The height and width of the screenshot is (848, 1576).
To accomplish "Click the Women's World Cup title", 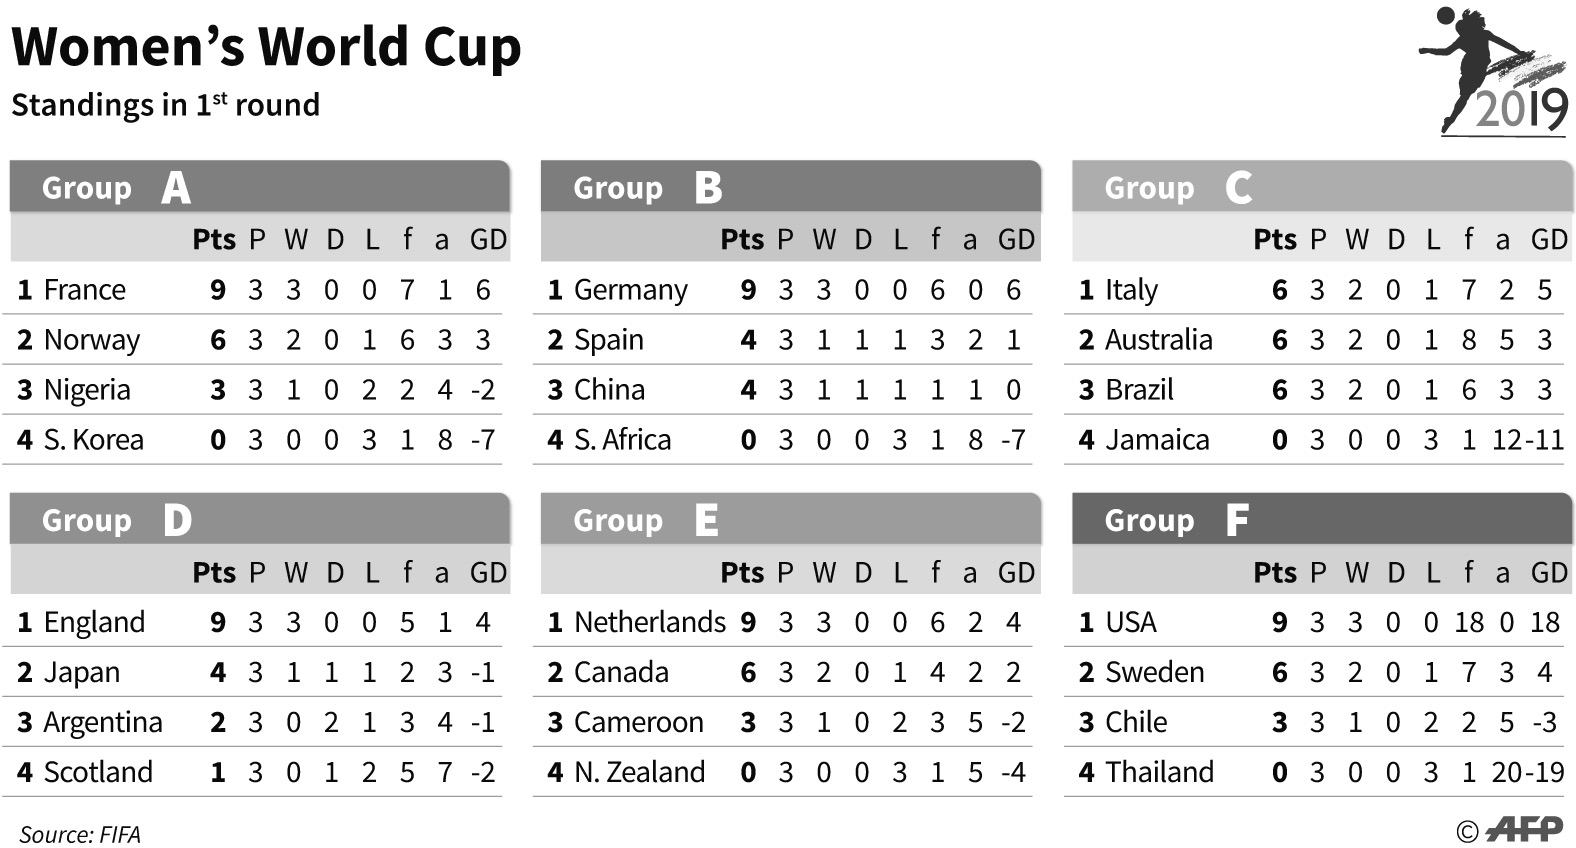I will [x=266, y=47].
